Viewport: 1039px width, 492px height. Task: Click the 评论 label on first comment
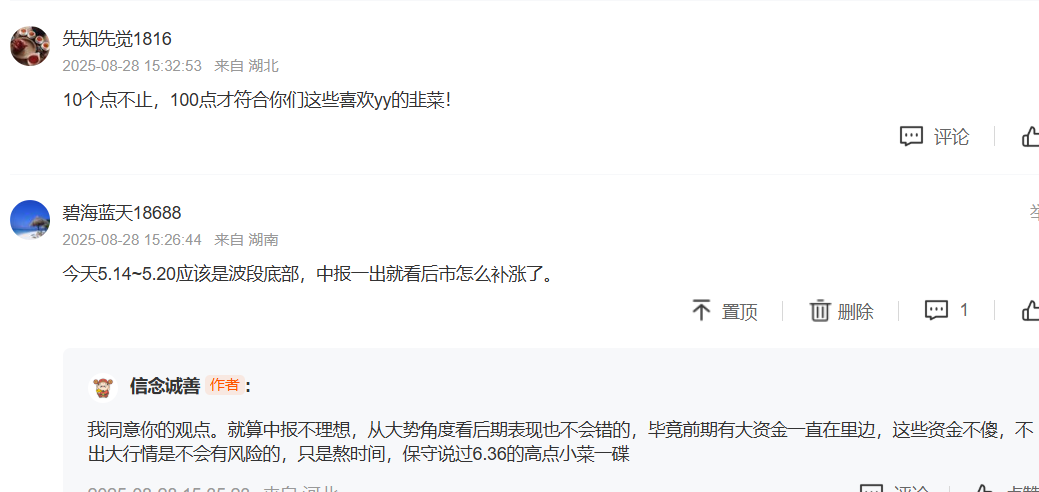[952, 137]
